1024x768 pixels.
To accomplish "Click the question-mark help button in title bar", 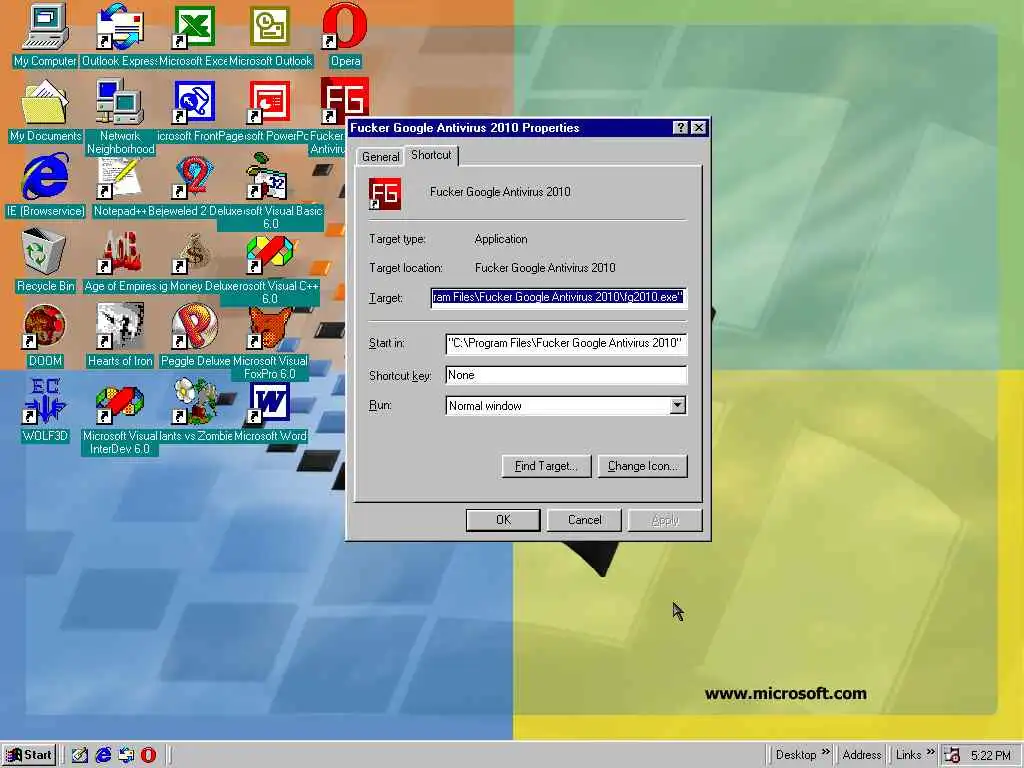I will tap(680, 127).
